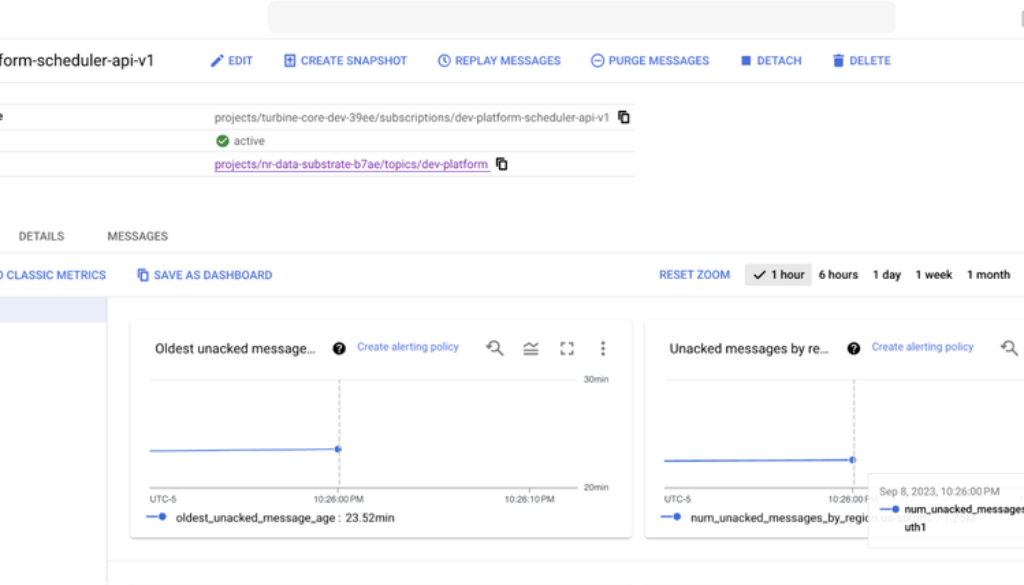Copy the subscription name path

(x=624, y=117)
